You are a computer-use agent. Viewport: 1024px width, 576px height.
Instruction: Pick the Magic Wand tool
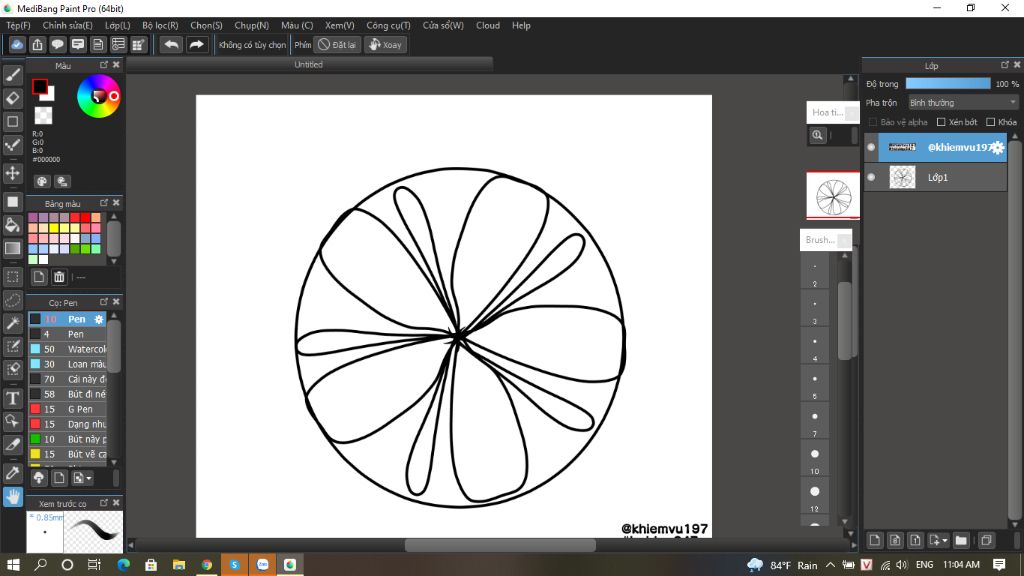[12, 323]
